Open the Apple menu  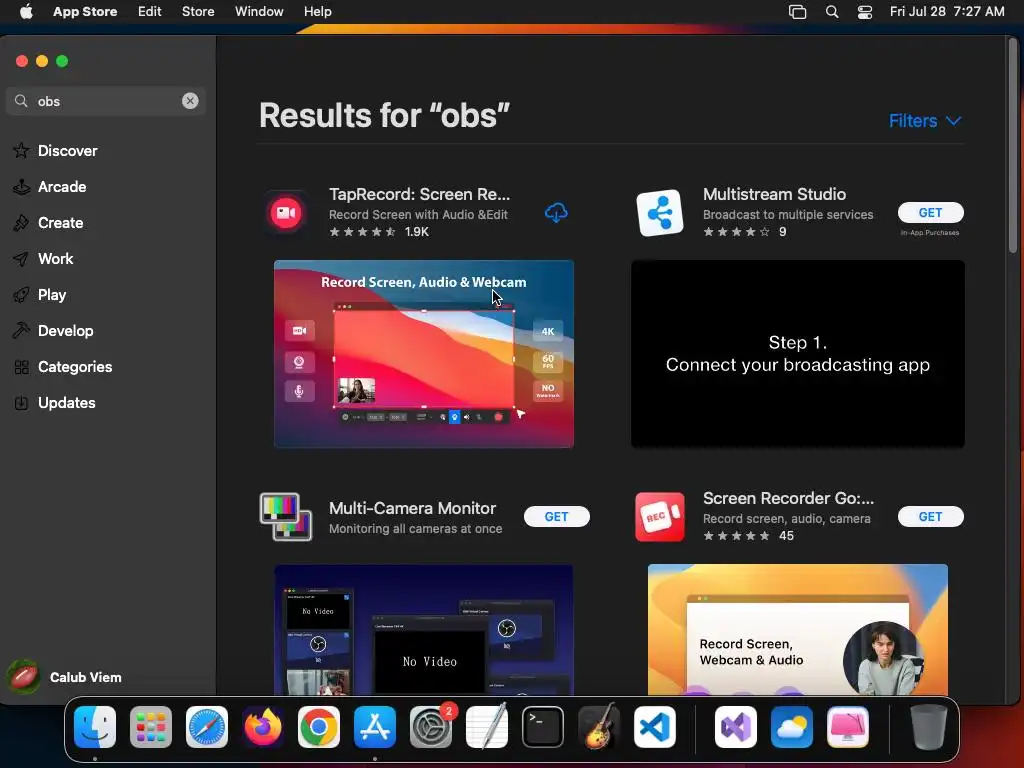point(26,11)
